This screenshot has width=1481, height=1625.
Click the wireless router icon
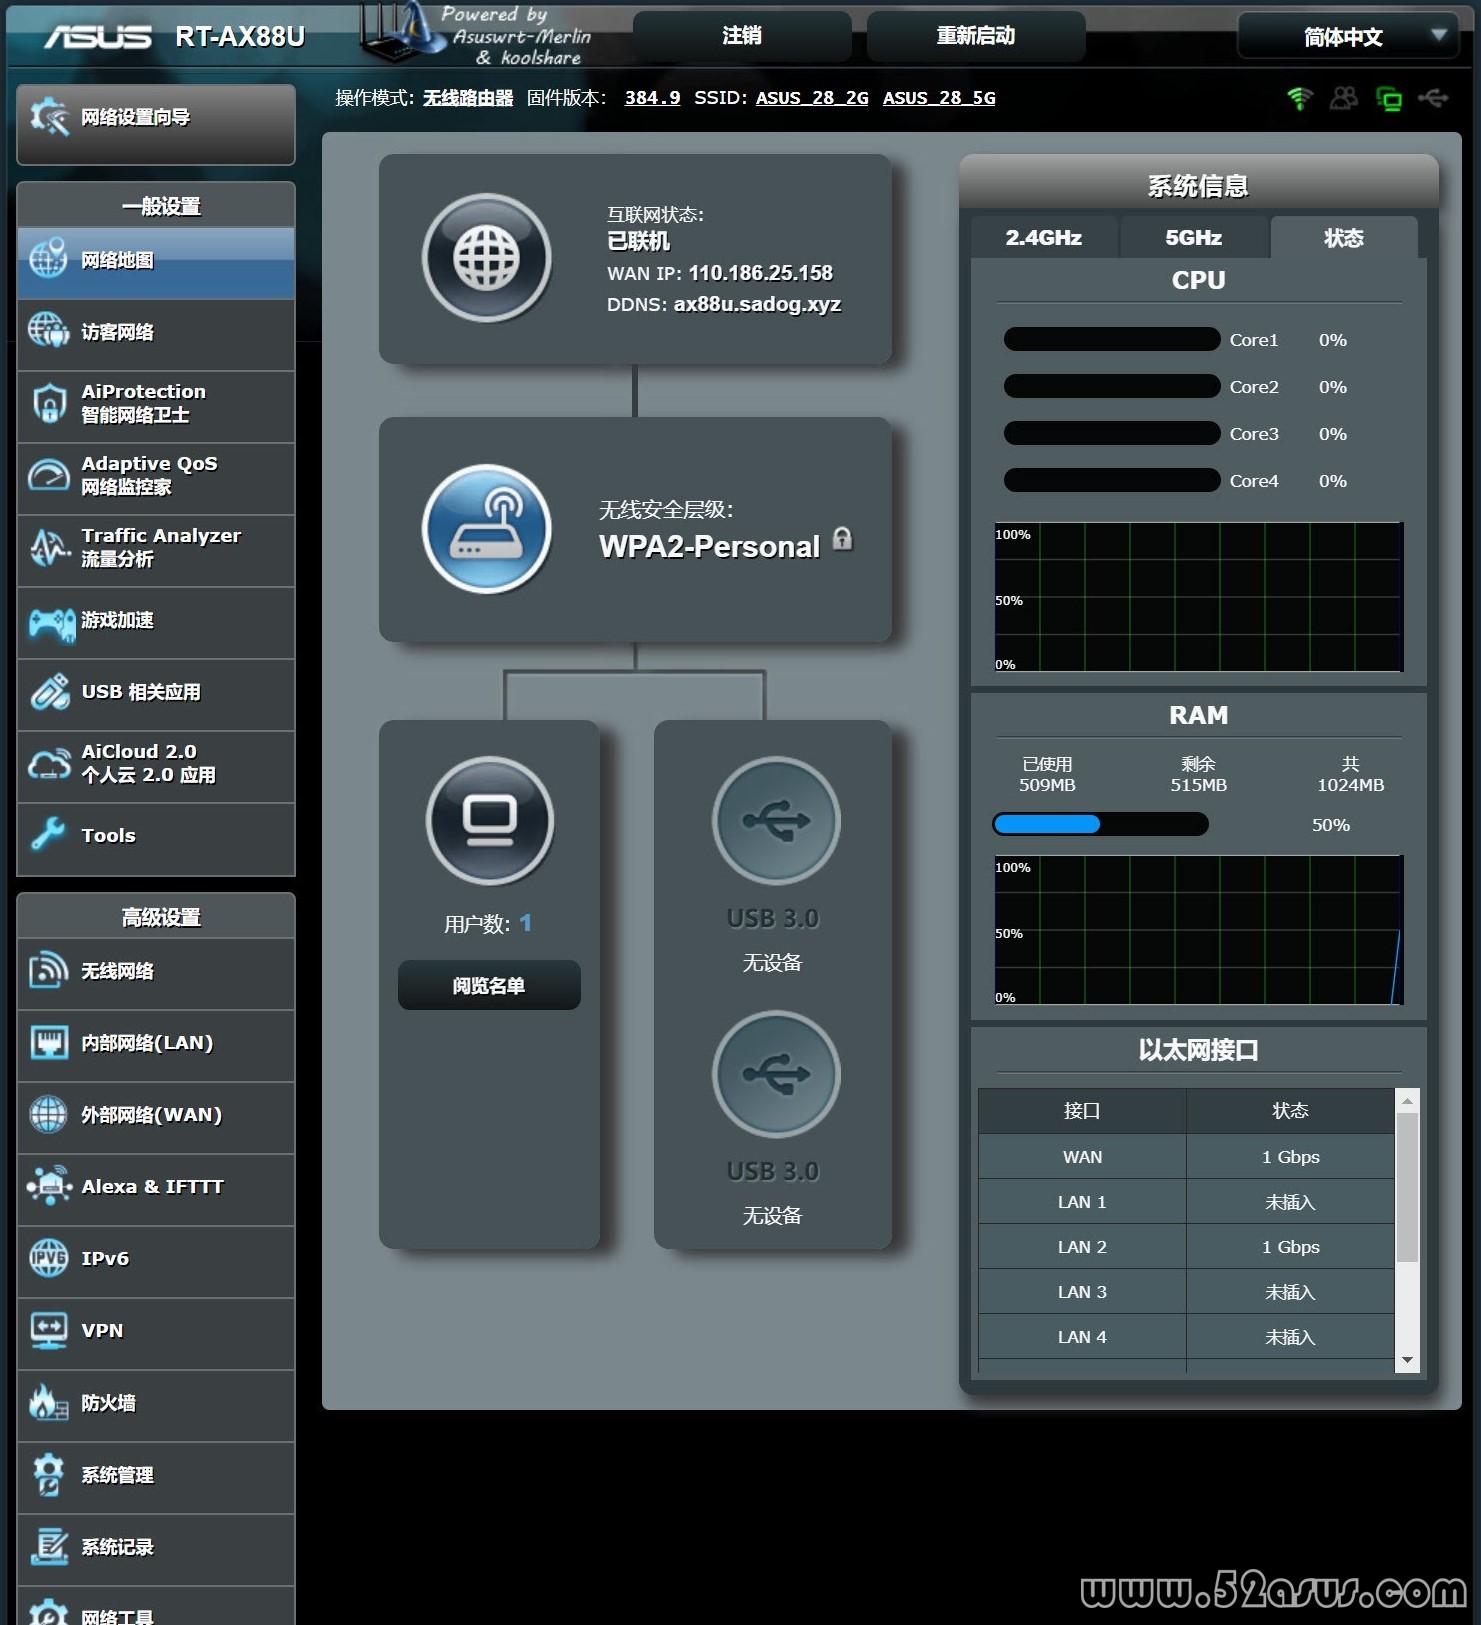click(487, 529)
